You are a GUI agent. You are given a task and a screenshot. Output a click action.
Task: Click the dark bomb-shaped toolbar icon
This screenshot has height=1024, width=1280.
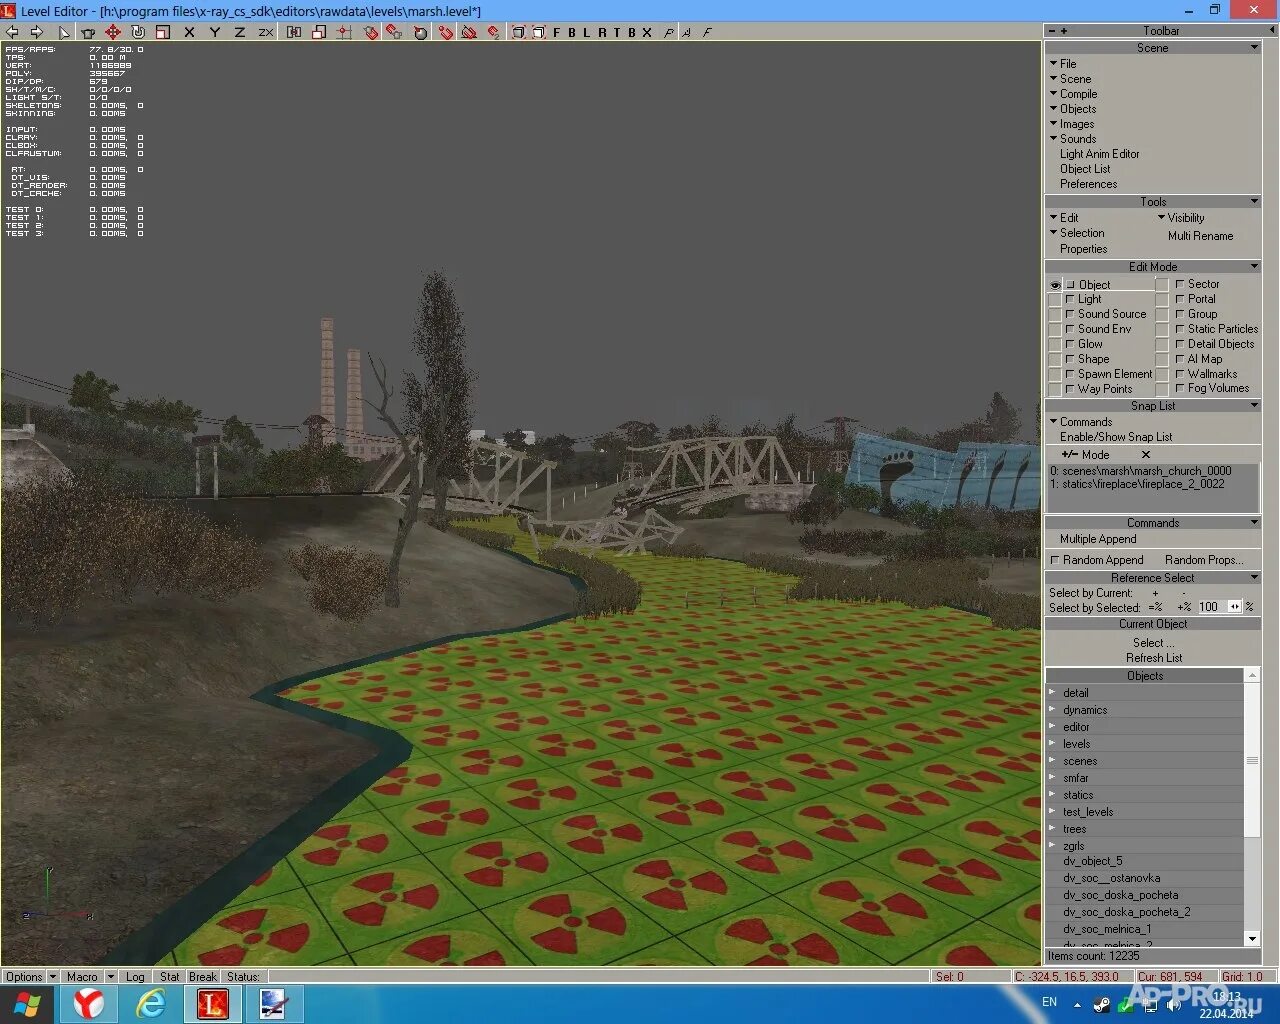[x=419, y=32]
